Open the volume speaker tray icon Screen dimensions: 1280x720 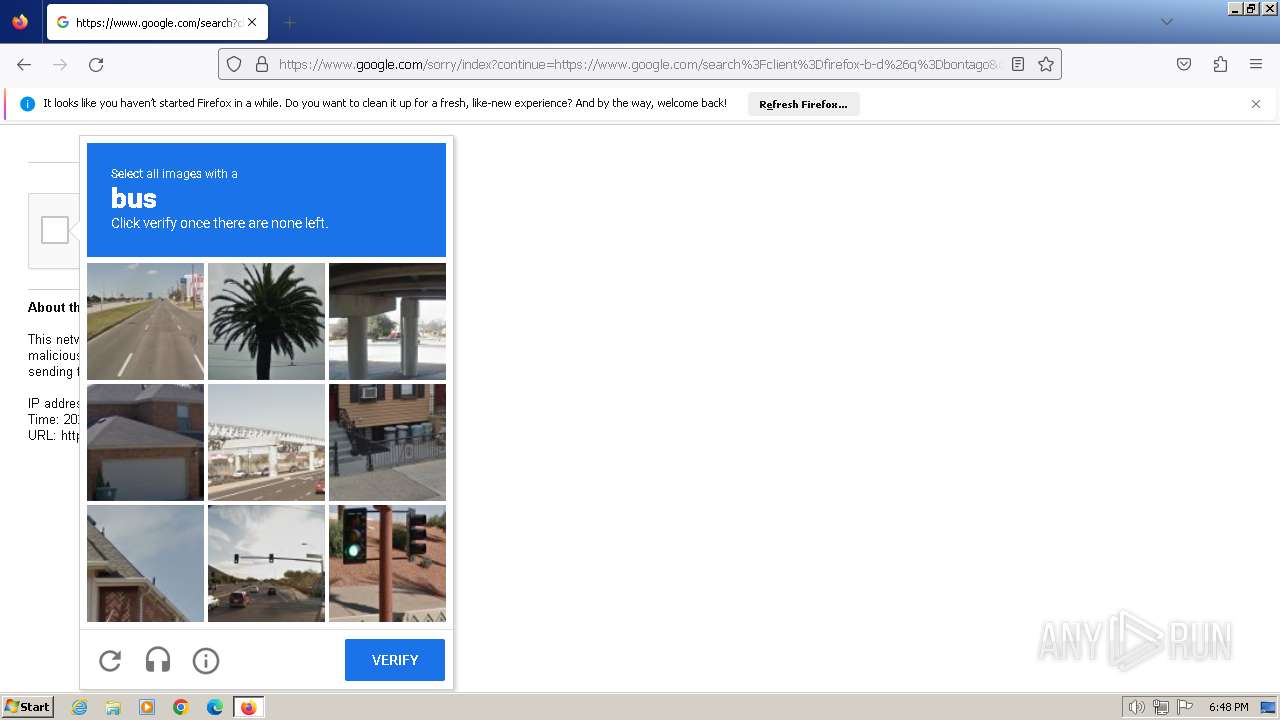pos(1136,707)
